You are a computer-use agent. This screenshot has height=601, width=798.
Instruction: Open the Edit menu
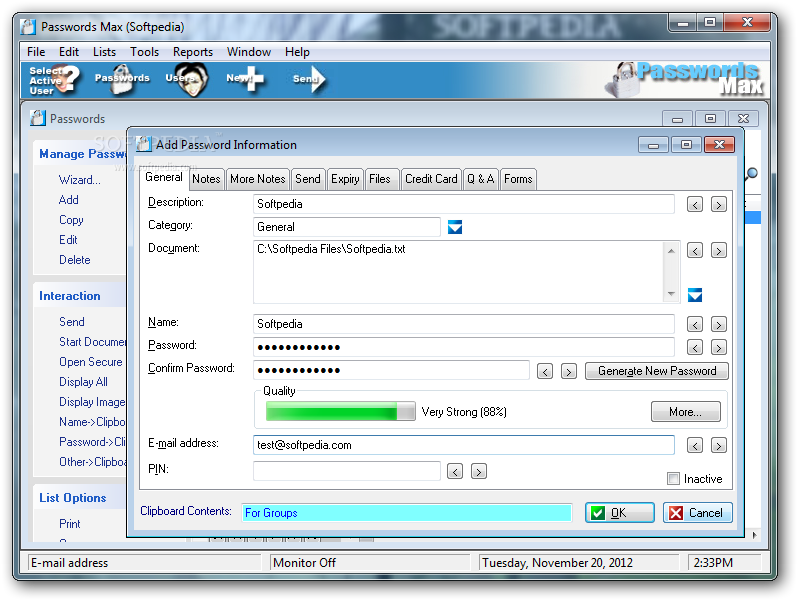pos(69,52)
